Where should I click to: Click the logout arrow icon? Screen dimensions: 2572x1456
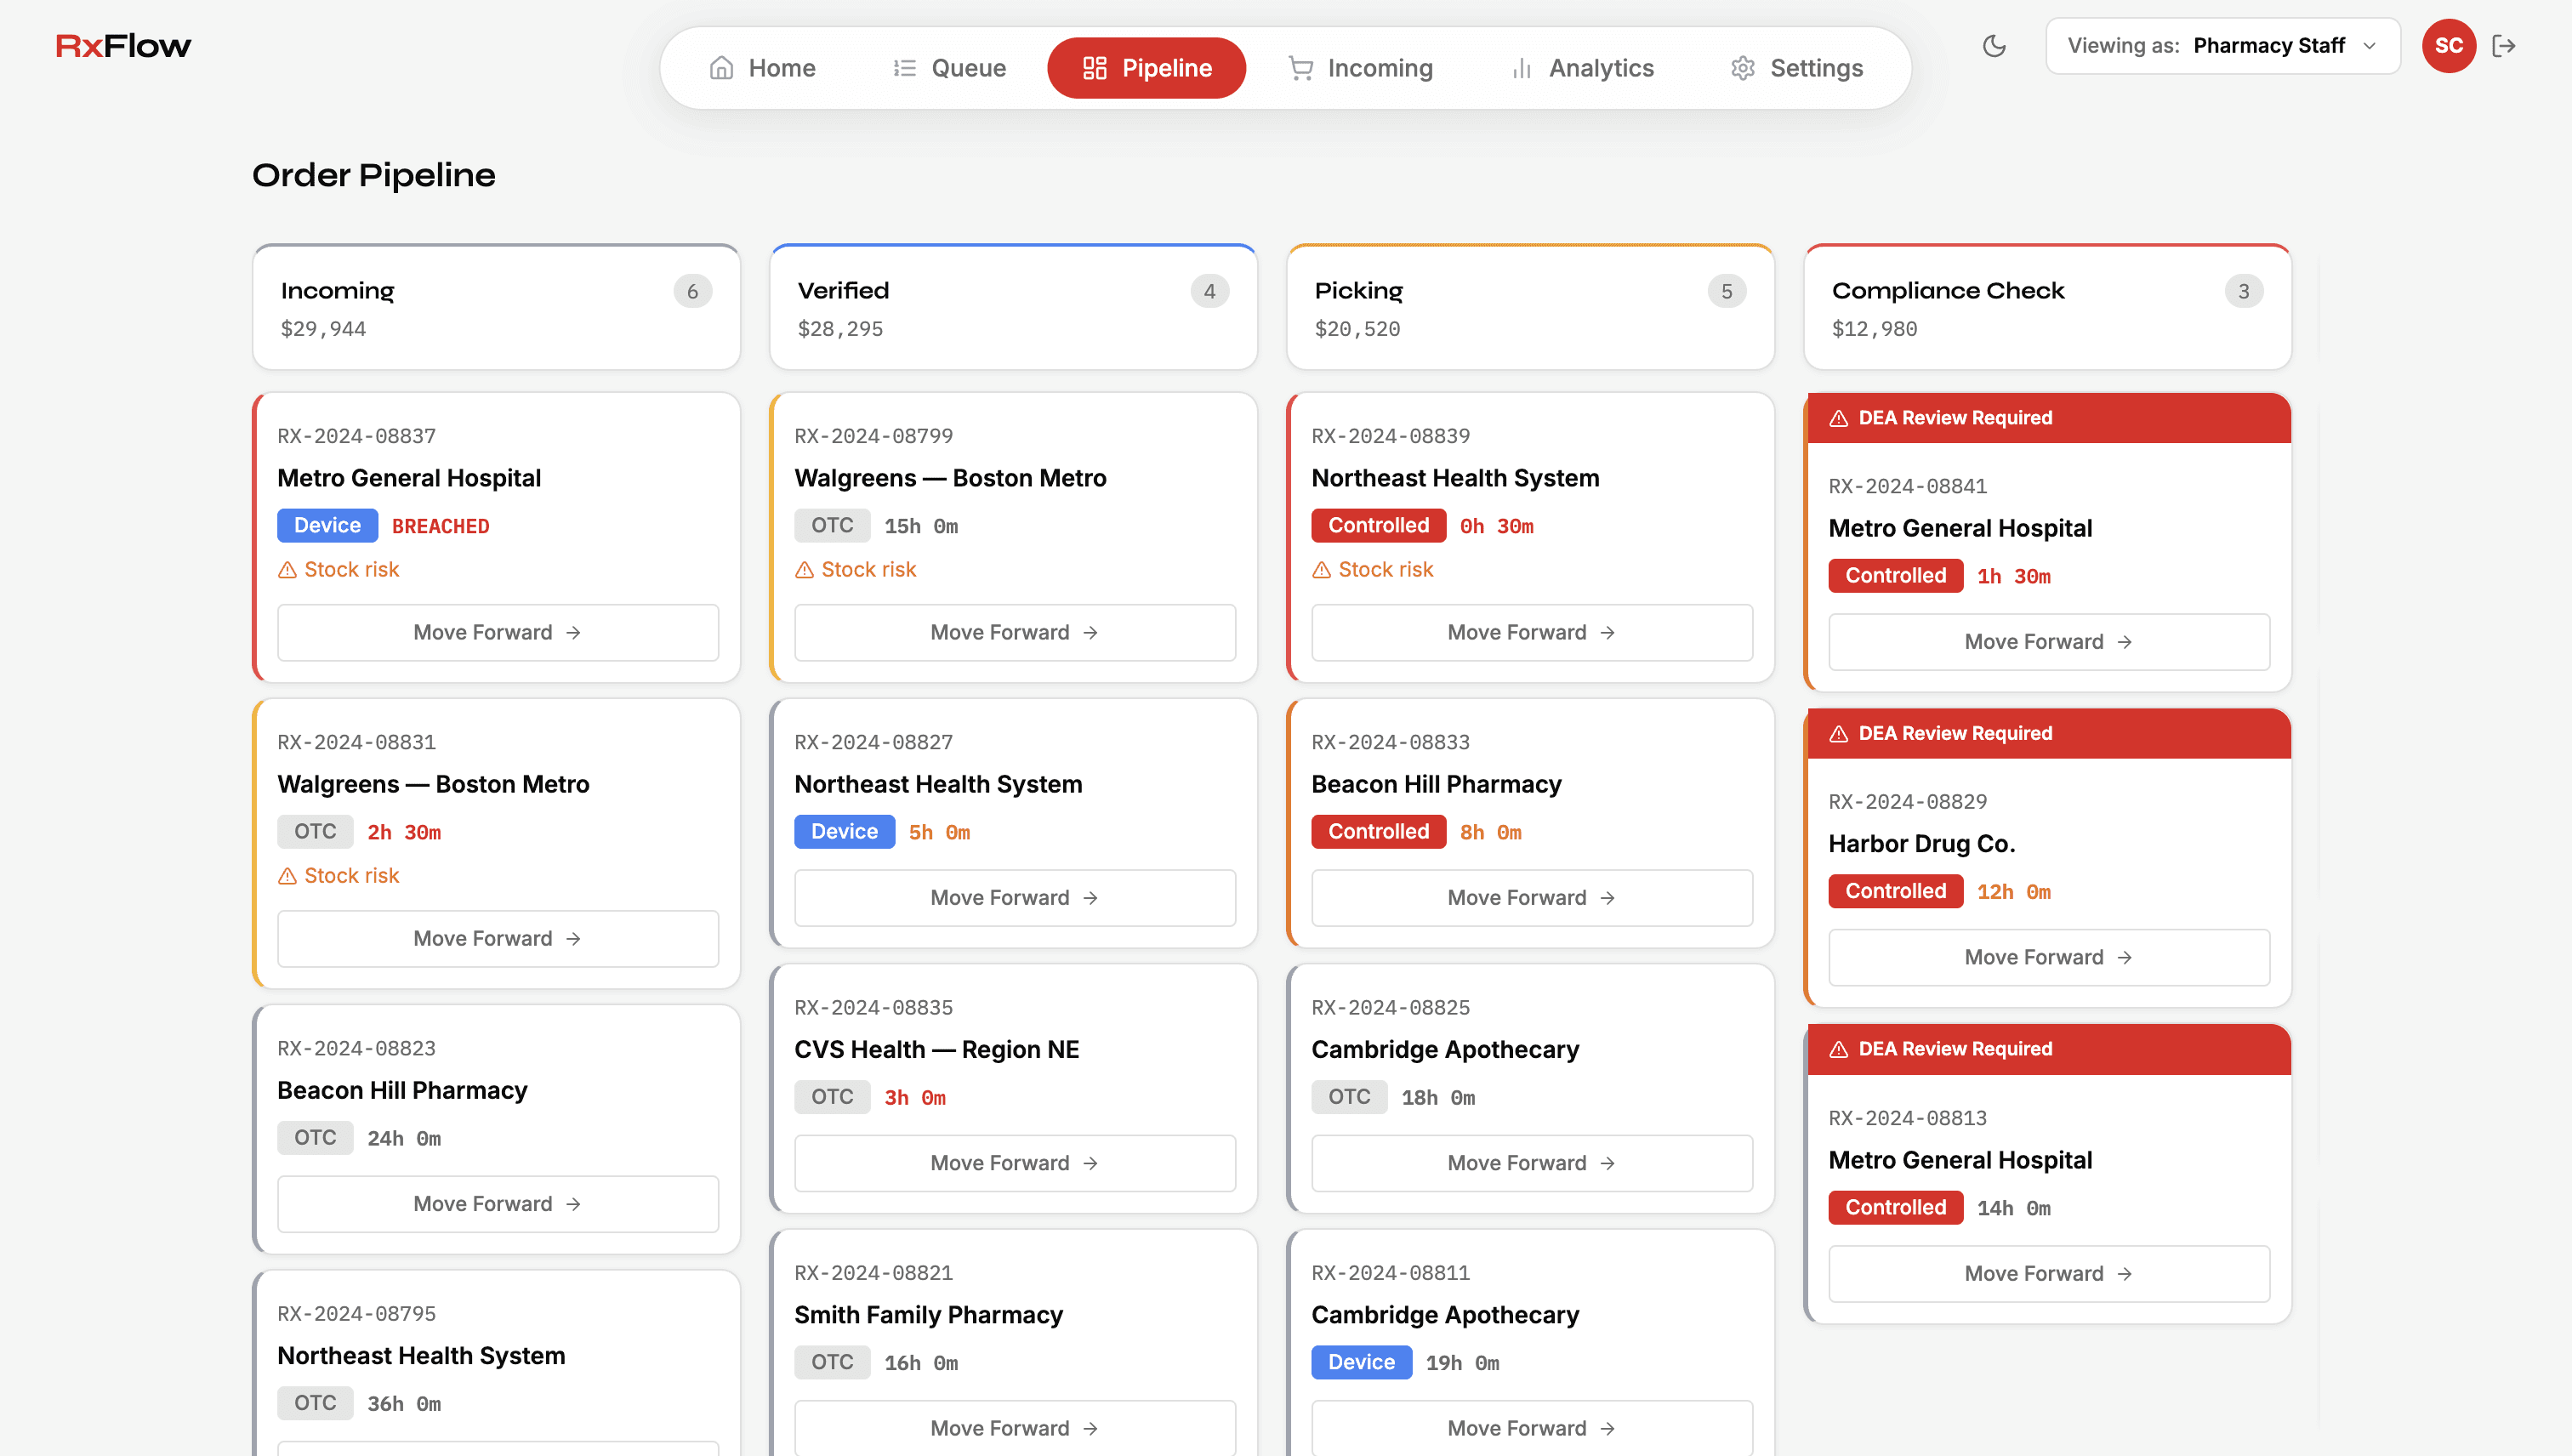click(x=2504, y=46)
